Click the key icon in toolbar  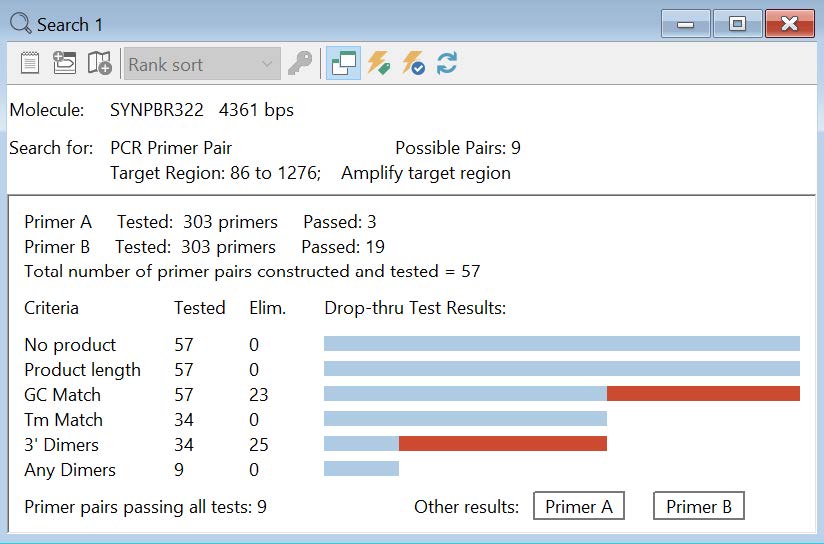coord(300,64)
